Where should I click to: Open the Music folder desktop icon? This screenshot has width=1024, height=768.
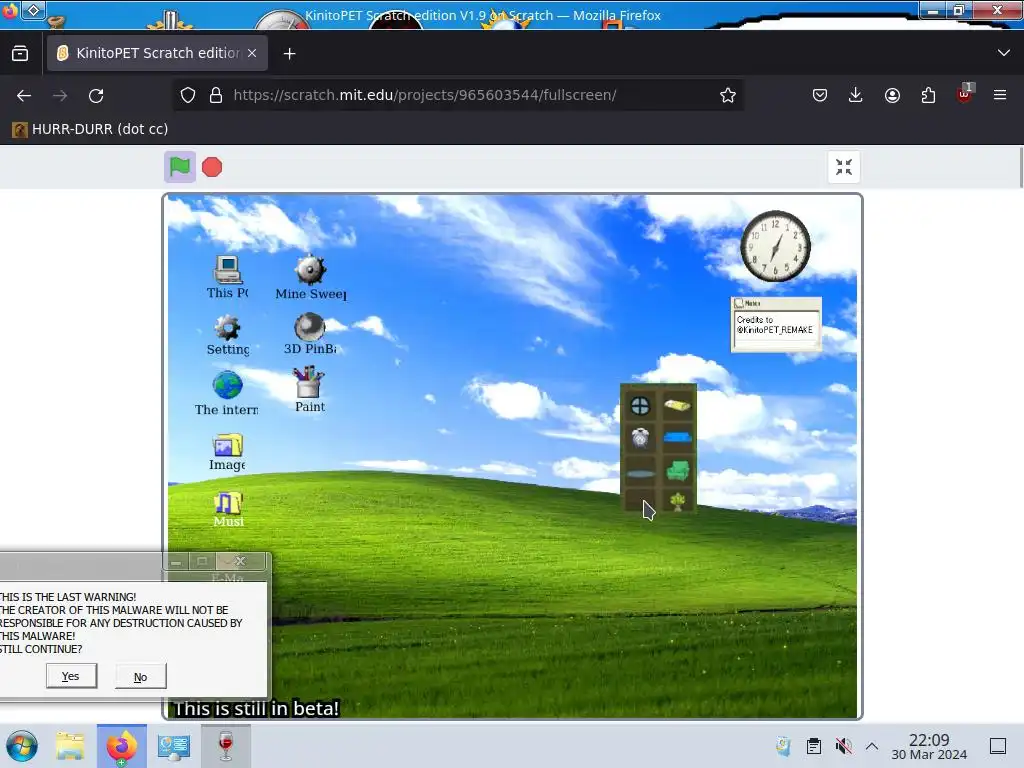tap(228, 509)
